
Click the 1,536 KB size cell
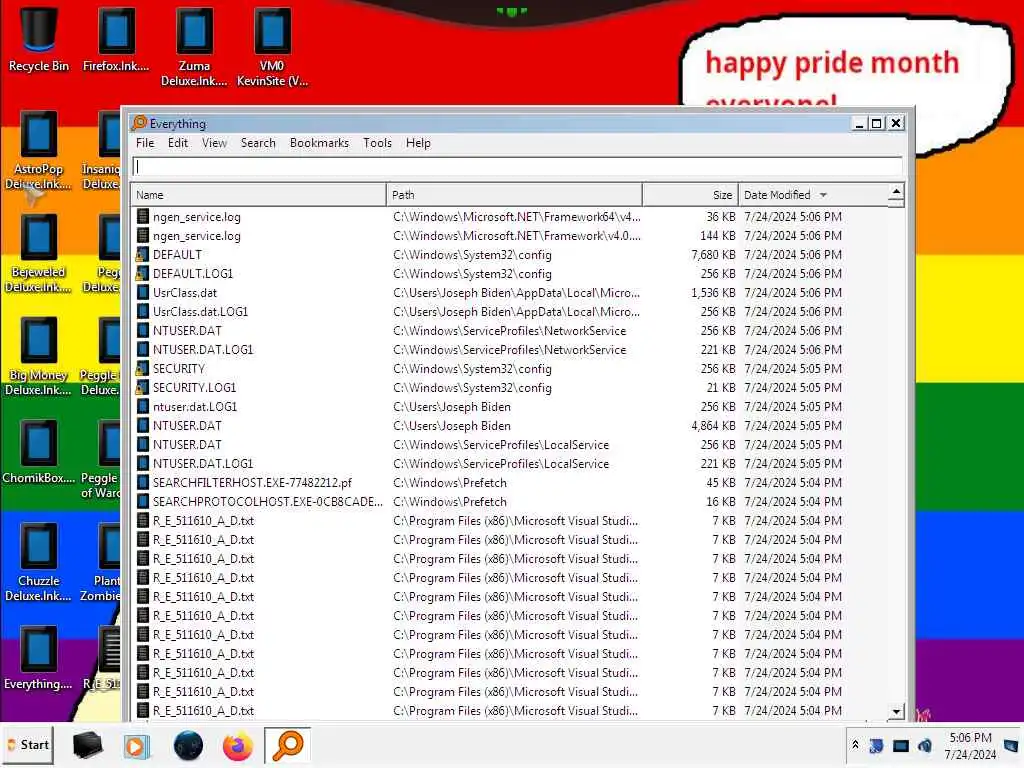coord(713,293)
